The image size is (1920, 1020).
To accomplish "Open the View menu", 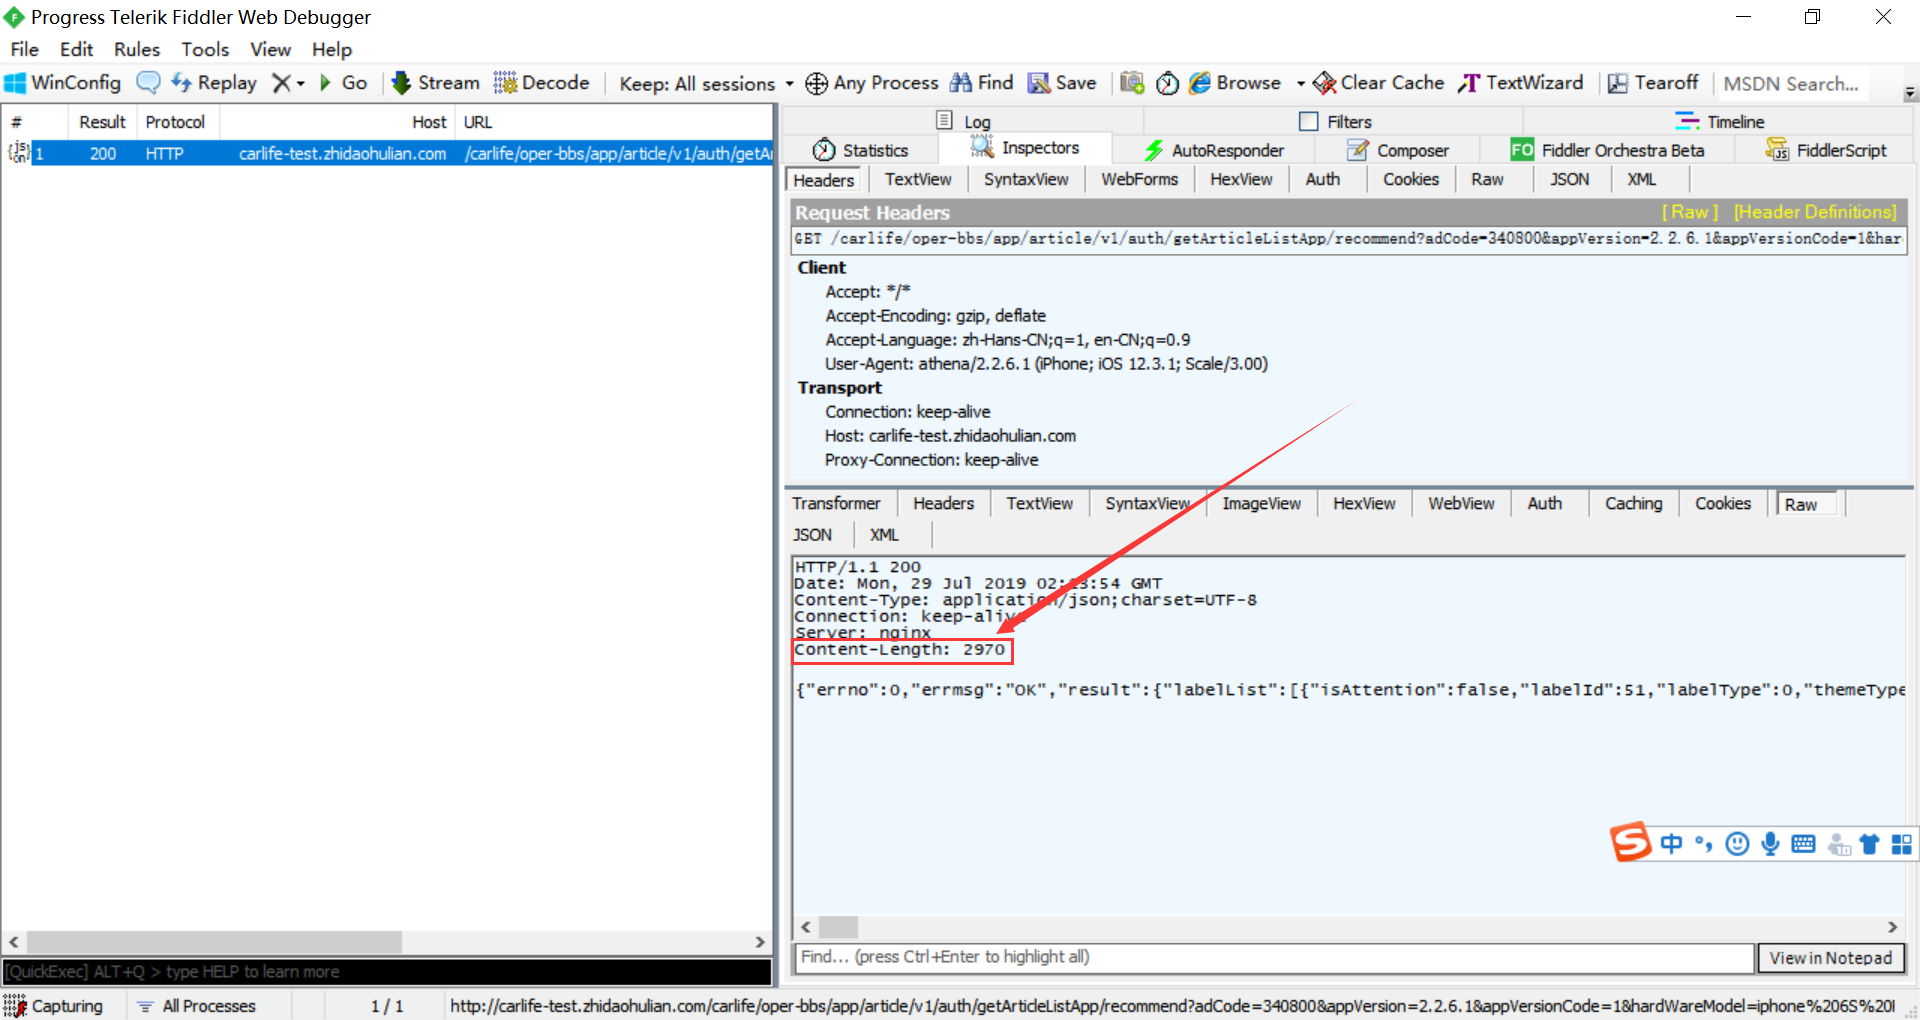I will point(270,49).
